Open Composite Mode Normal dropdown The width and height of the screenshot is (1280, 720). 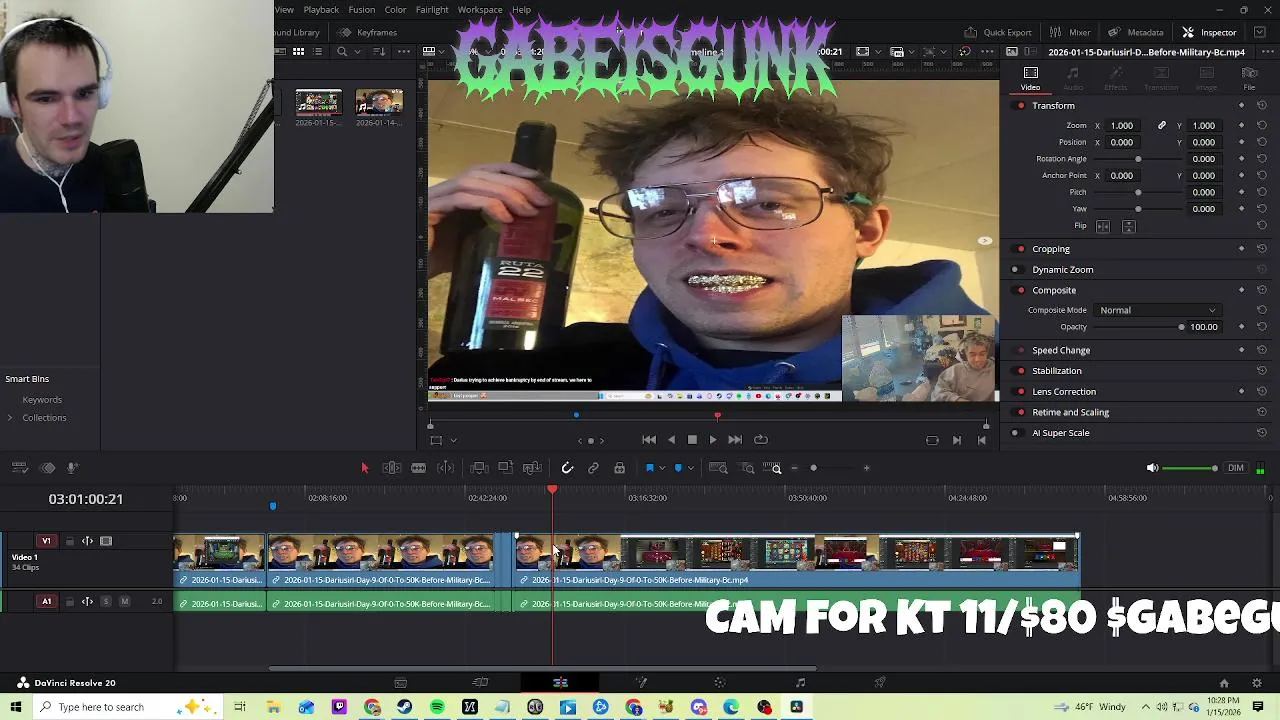pos(1158,310)
